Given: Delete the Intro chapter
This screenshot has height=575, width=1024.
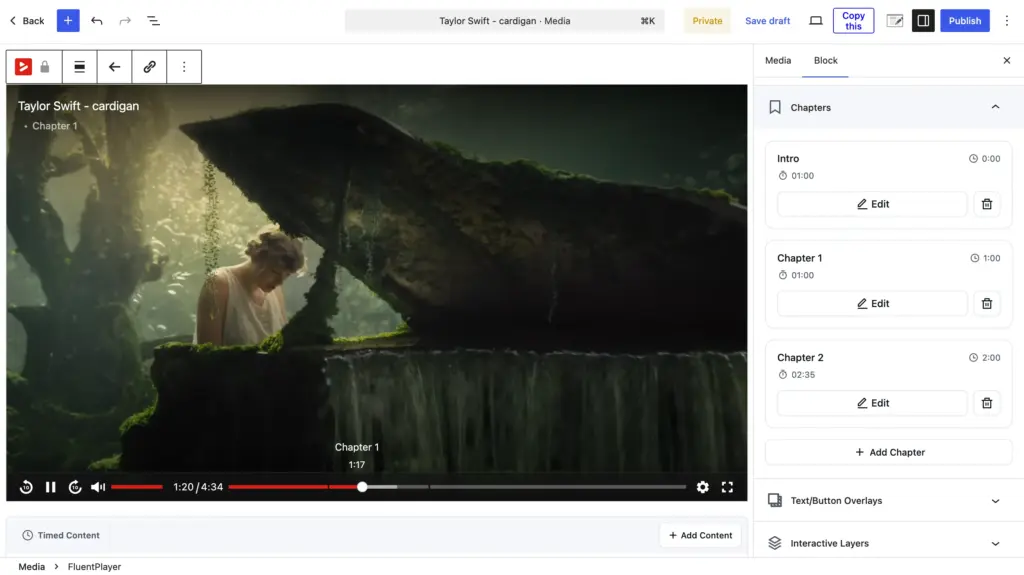Looking at the screenshot, I should pos(987,204).
